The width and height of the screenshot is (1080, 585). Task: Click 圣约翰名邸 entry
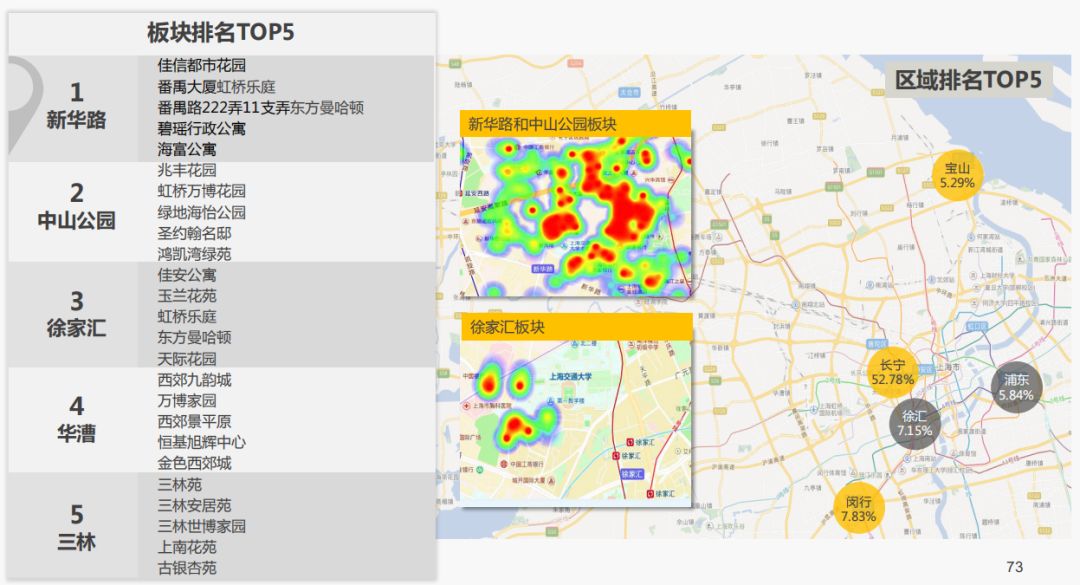[194, 233]
